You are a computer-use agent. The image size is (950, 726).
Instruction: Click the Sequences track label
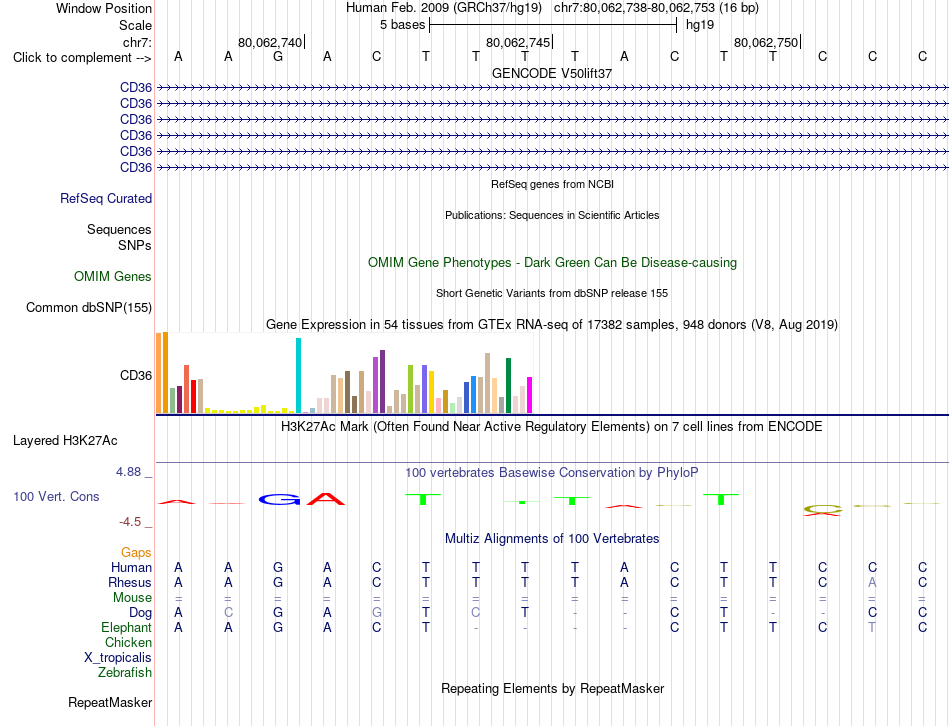[x=119, y=230]
